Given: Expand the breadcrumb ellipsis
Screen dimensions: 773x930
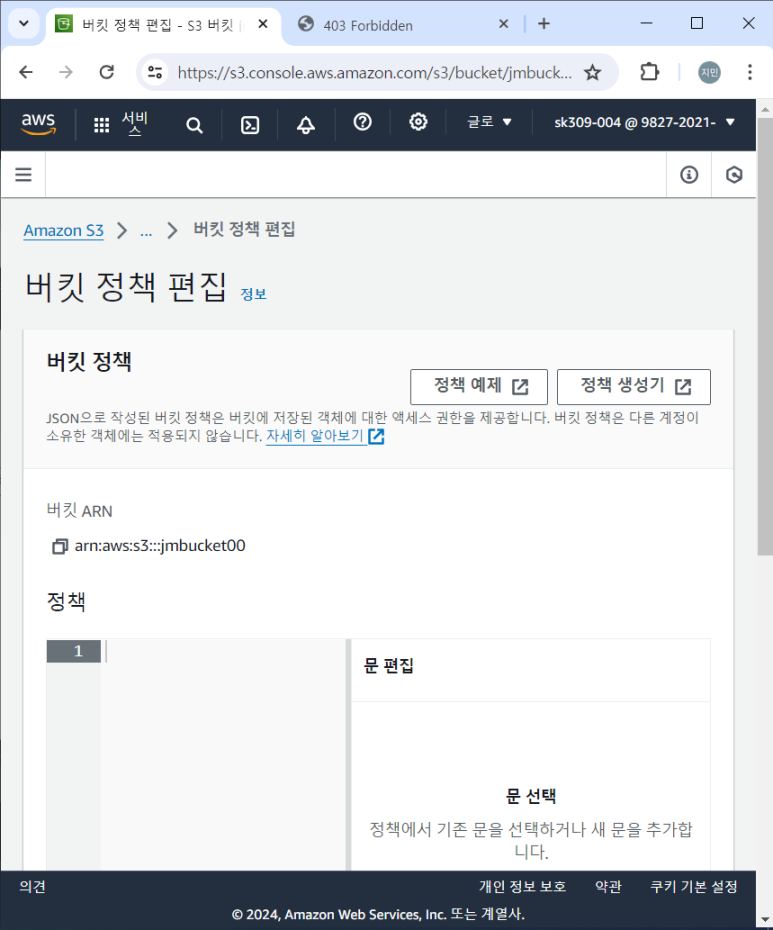Looking at the screenshot, I should (146, 231).
